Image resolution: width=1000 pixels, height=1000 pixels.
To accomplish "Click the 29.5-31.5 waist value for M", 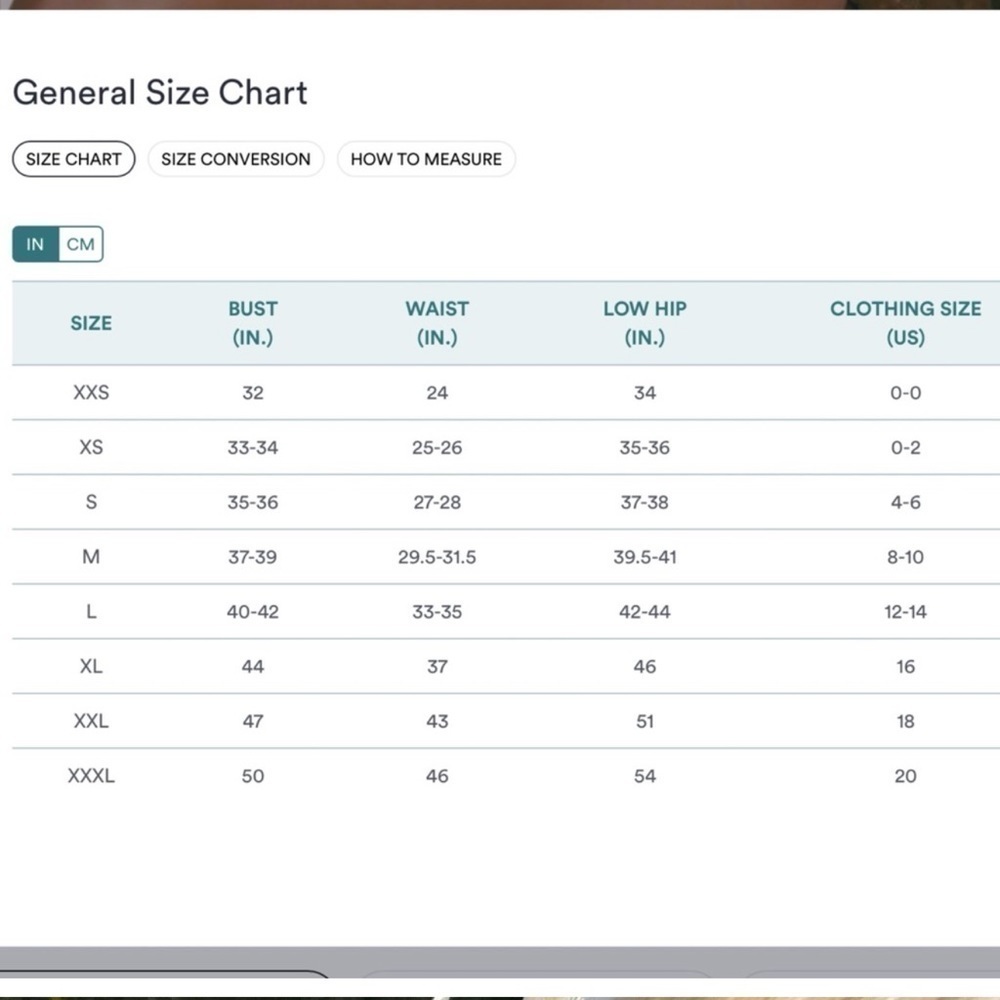I will click(x=437, y=557).
